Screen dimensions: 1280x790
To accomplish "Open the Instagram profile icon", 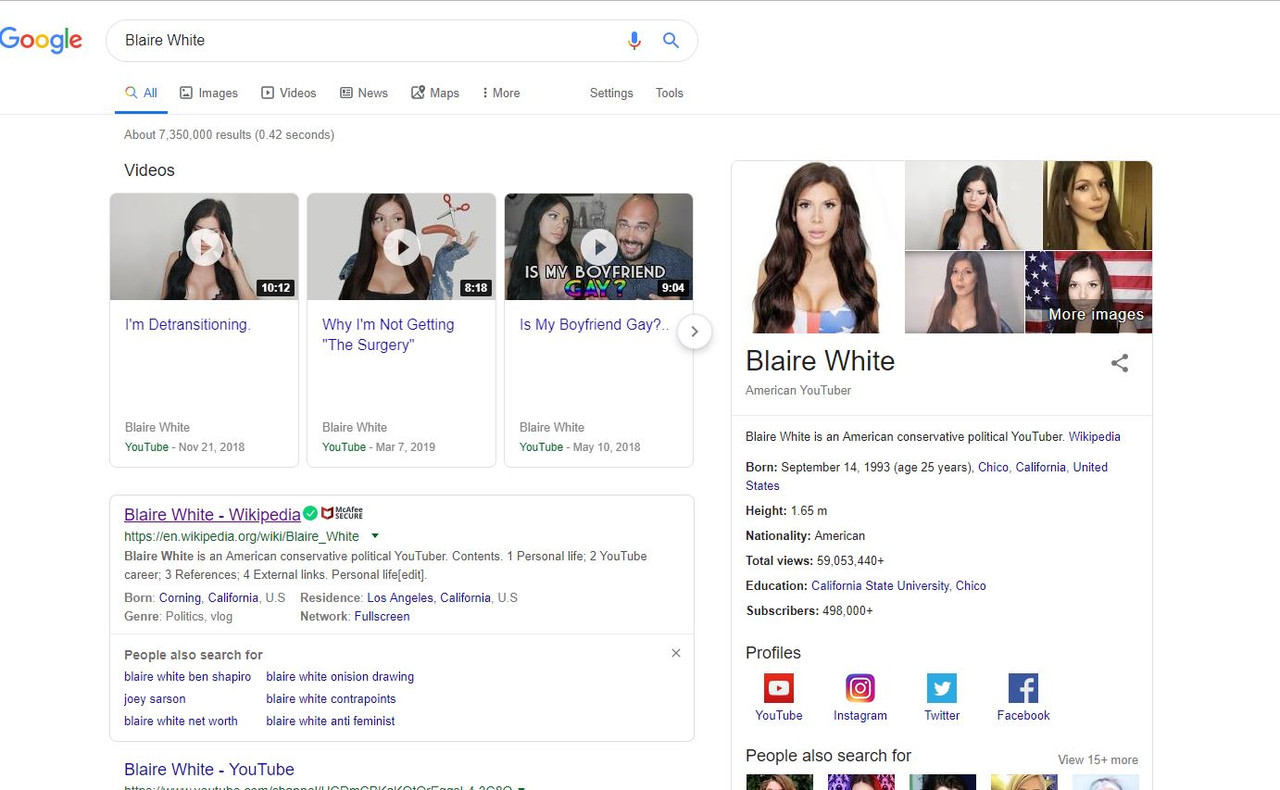I will coord(860,688).
